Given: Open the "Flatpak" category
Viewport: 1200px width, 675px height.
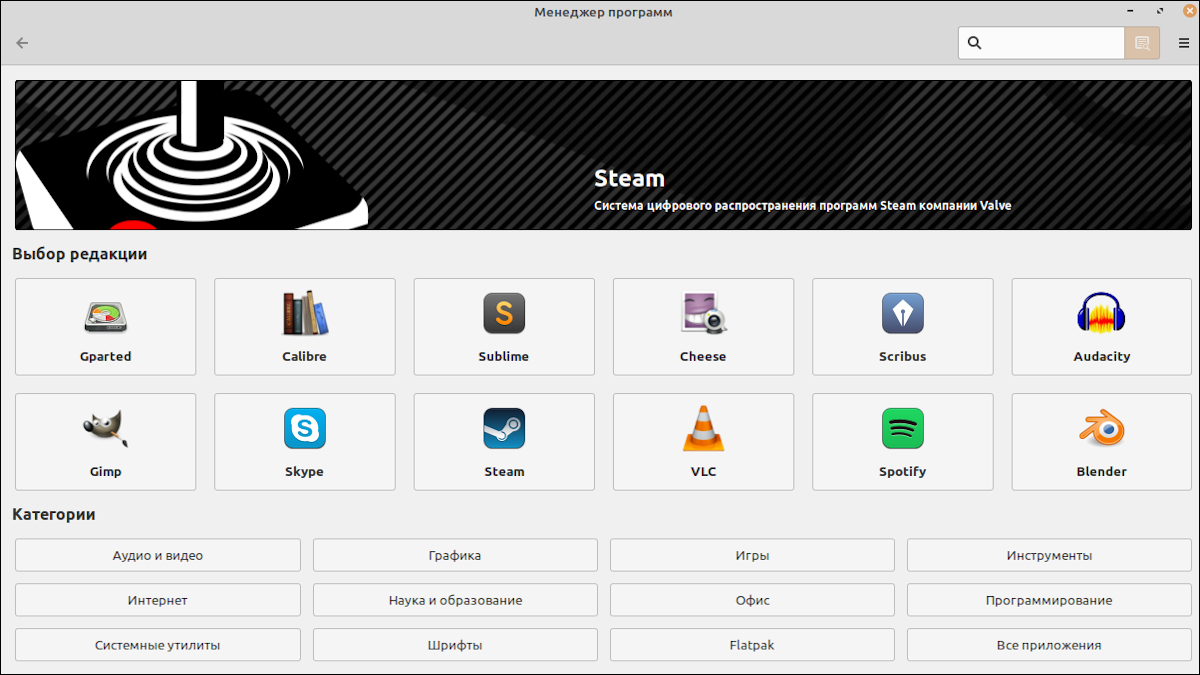Looking at the screenshot, I should pos(752,645).
